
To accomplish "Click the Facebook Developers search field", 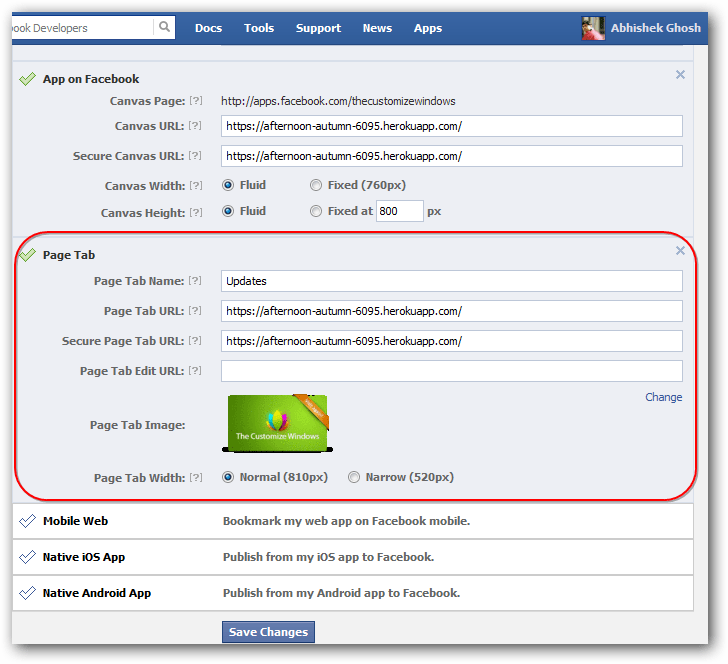I will [84, 28].
